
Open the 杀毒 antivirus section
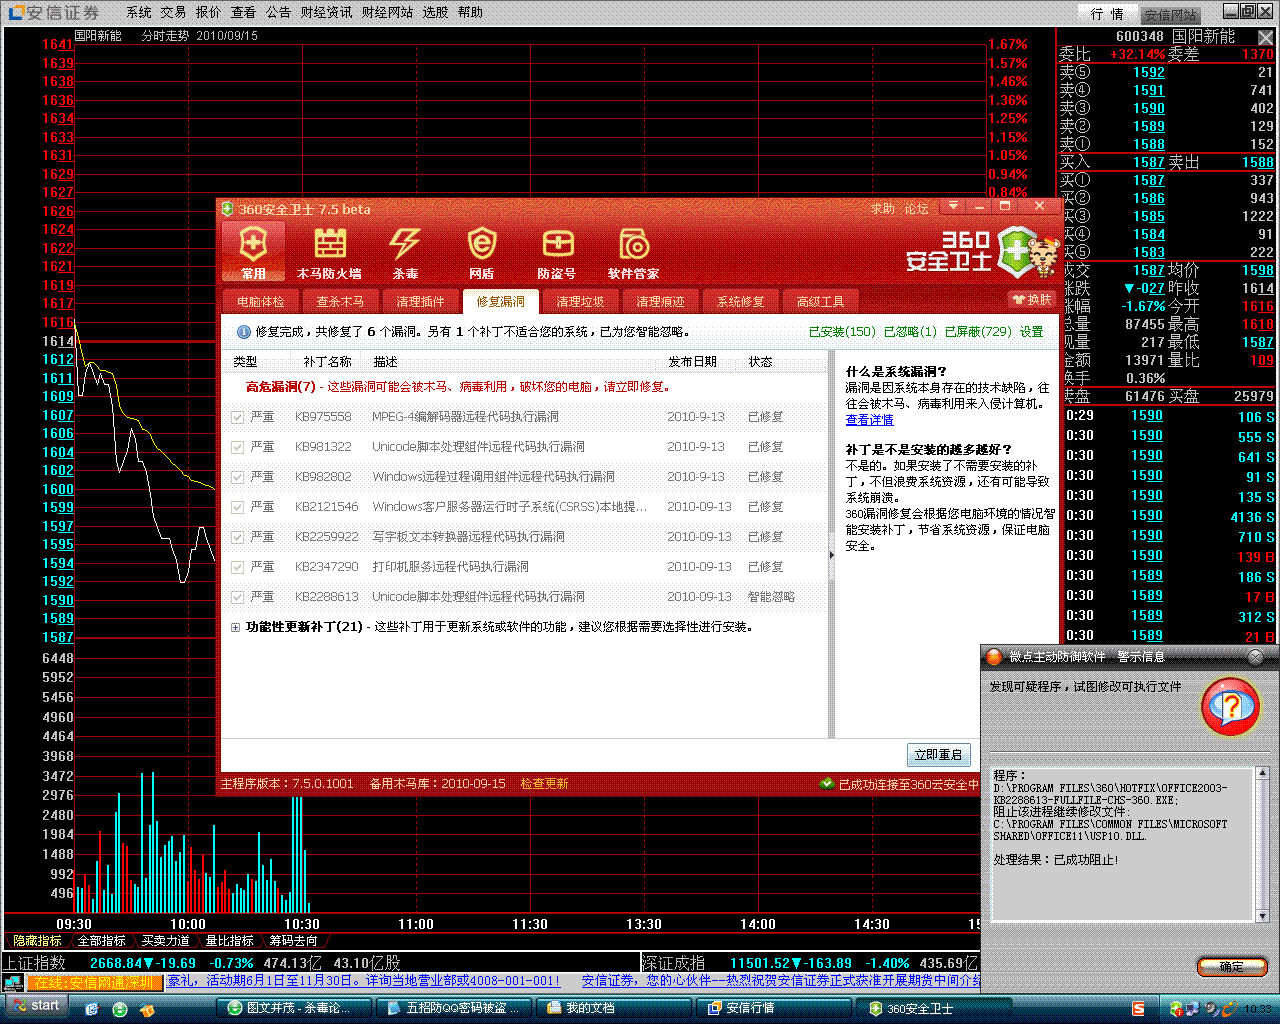point(405,252)
